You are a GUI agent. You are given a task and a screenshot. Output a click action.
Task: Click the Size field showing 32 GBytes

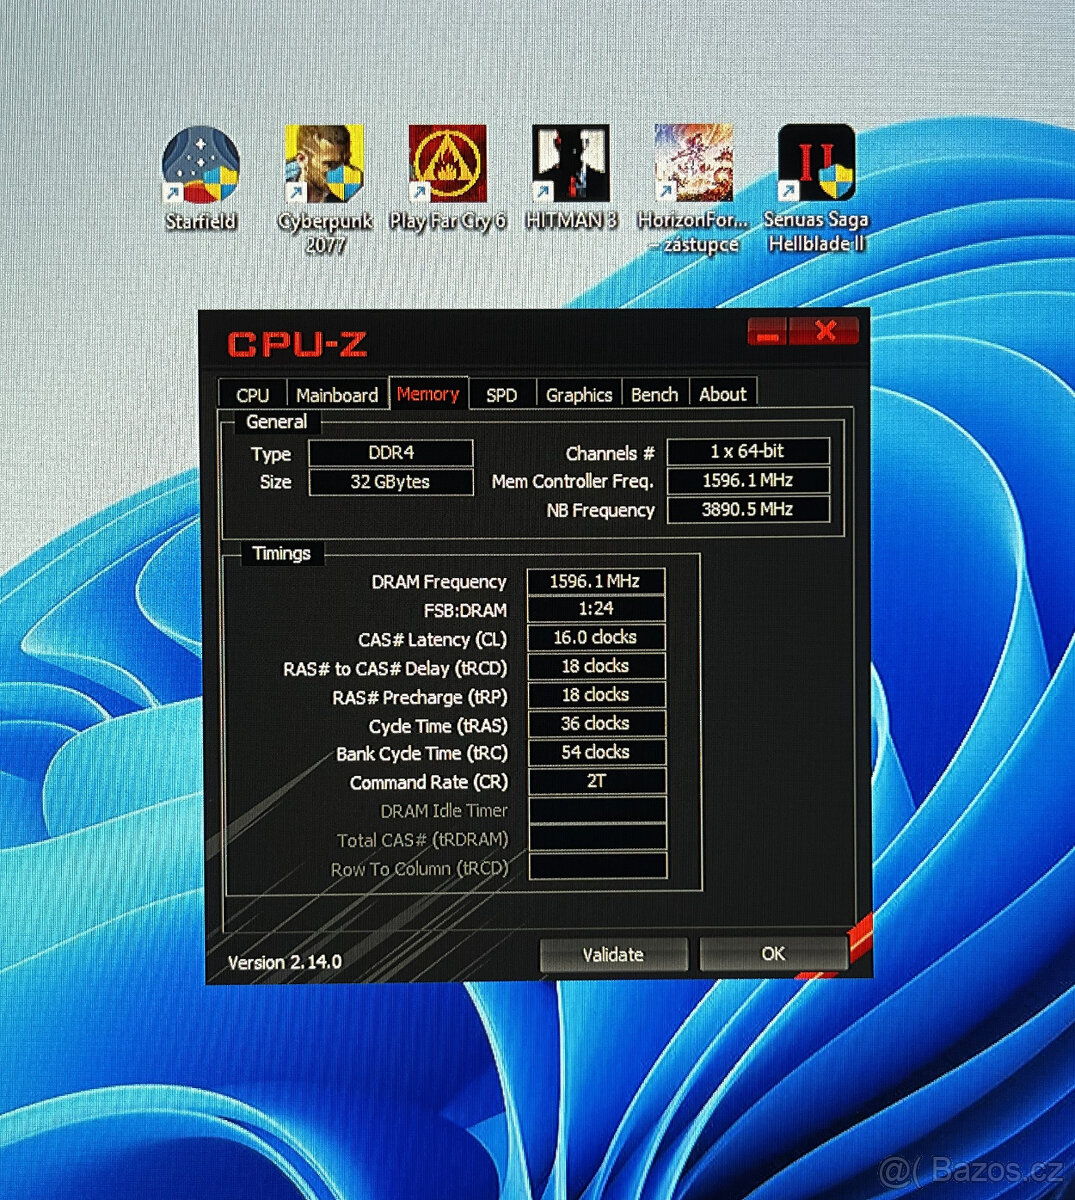390,482
